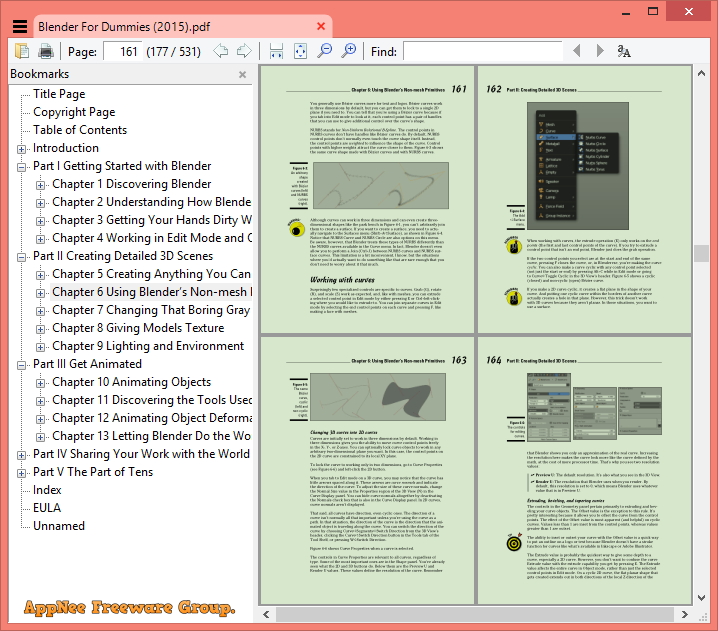Expand Chapter 10 Animating Objects

coord(40,383)
